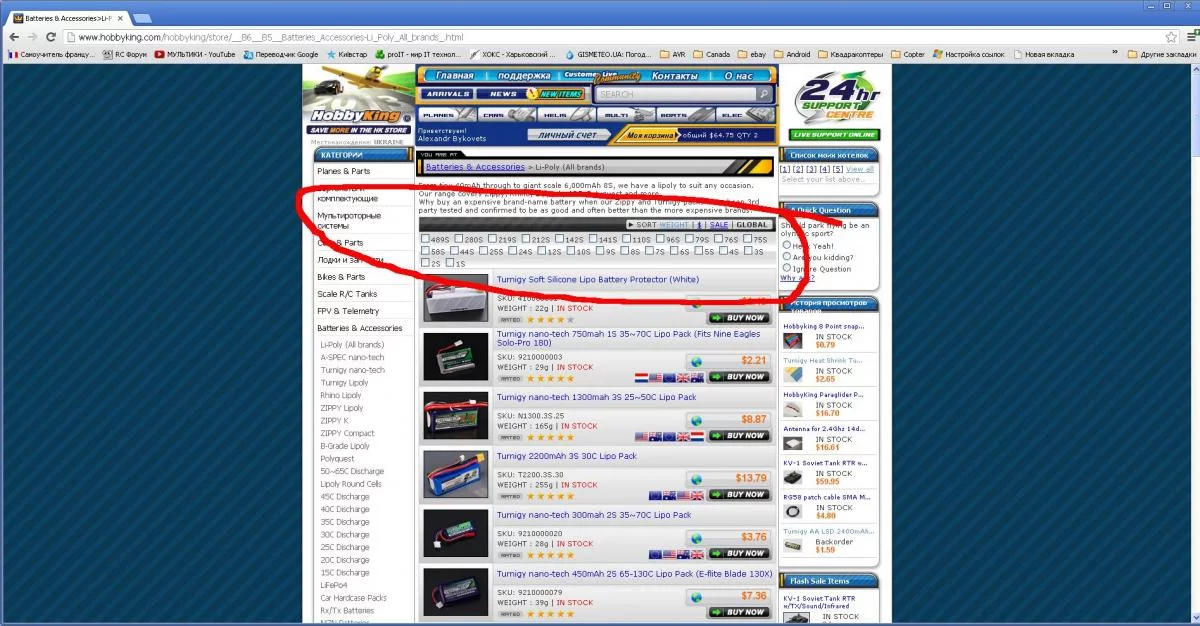Screen dimensions: 1200x626
Task: Reload the page with the refresh icon
Action: click(x=50, y=37)
